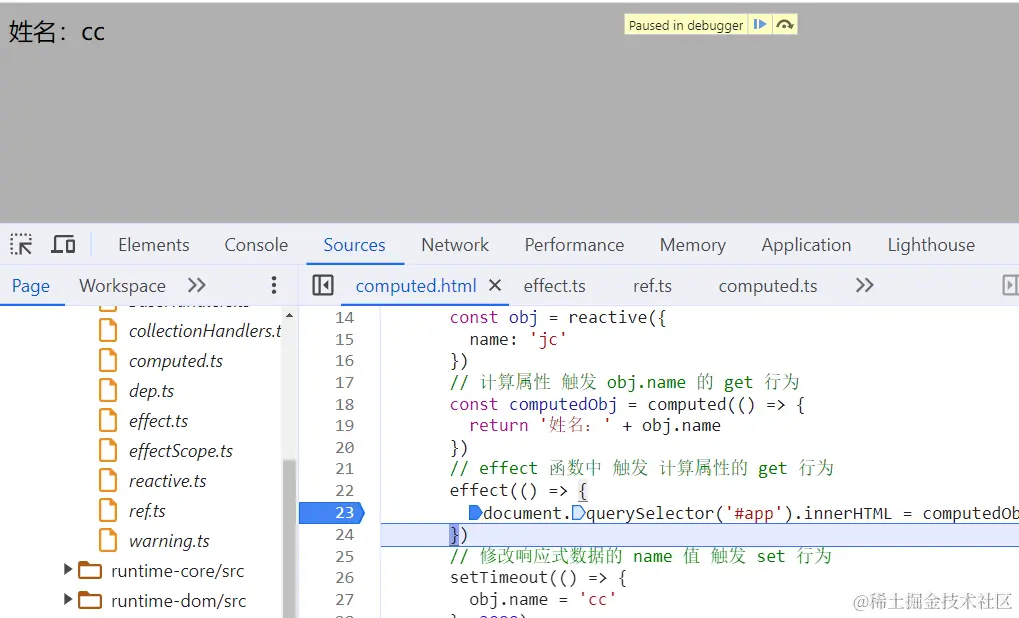Image resolution: width=1019 pixels, height=618 pixels.
Task: Open effectScope.ts in the file tree
Action: (181, 451)
